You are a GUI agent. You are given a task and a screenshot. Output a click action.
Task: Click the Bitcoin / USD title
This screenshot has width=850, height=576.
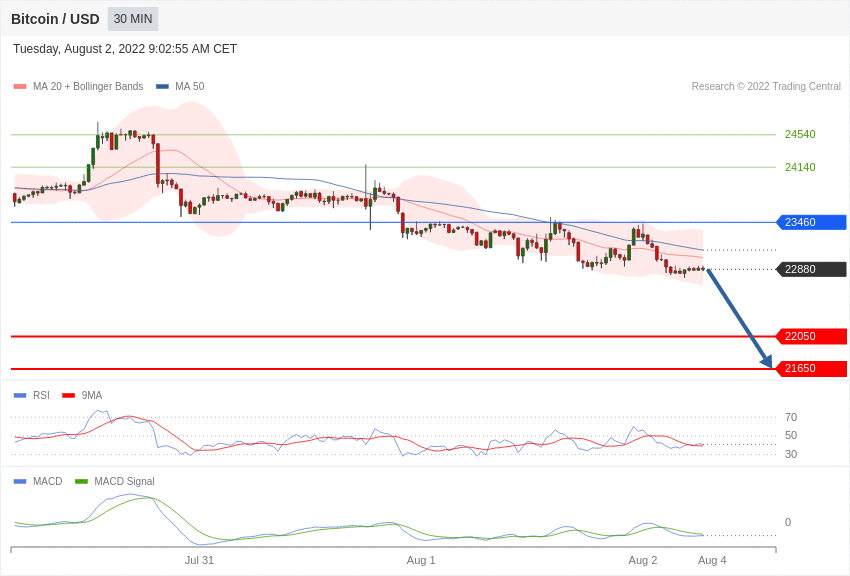click(x=55, y=19)
